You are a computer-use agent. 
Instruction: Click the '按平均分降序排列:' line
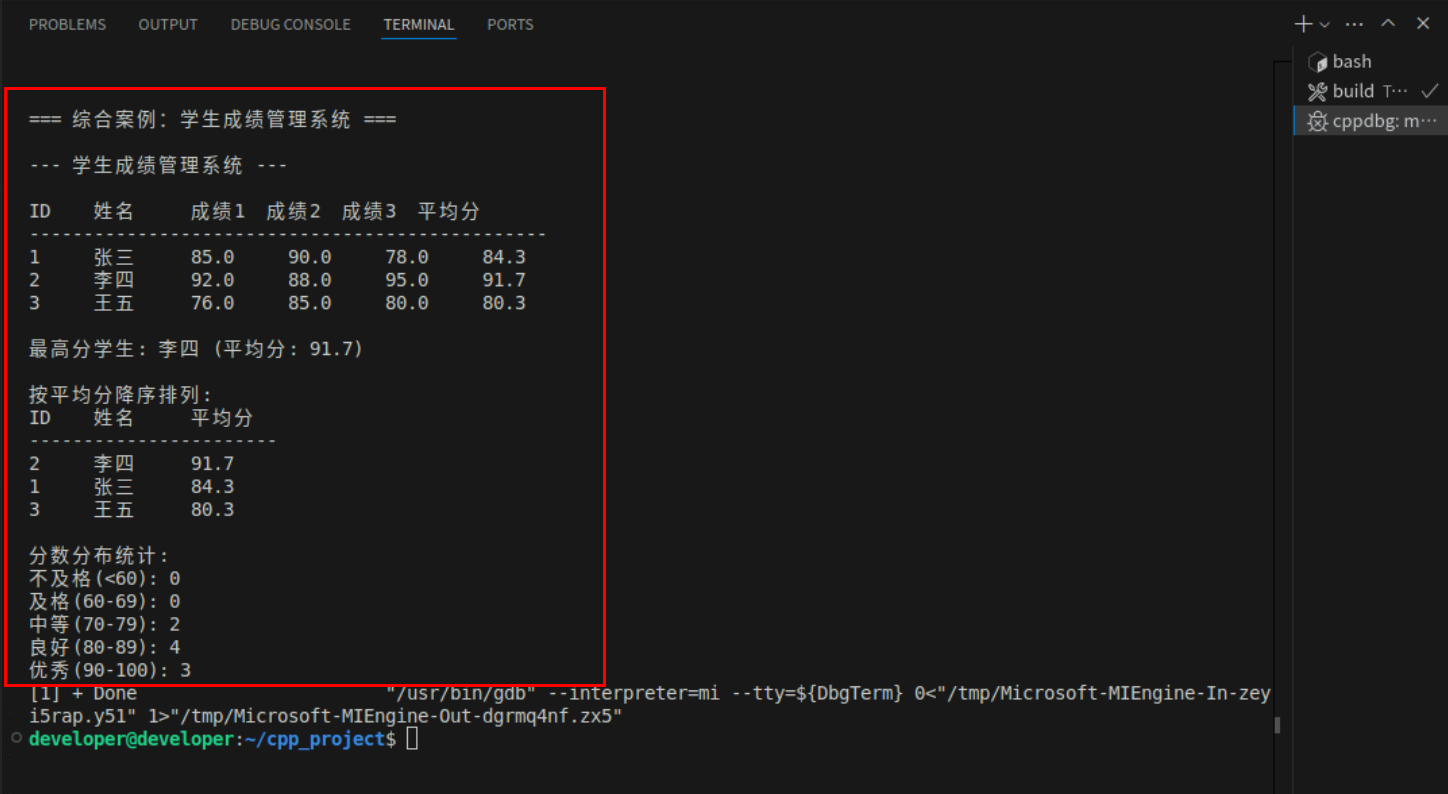[121, 396]
